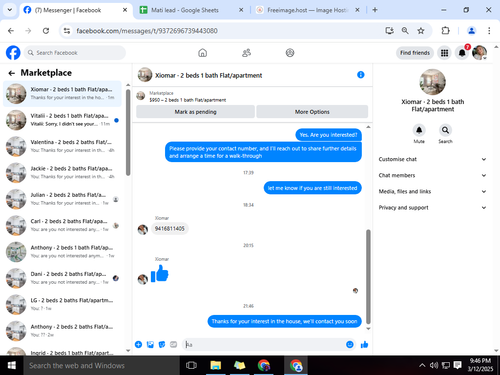Open Dani conversation
Viewport: 500px width, 375px height.
62,278
